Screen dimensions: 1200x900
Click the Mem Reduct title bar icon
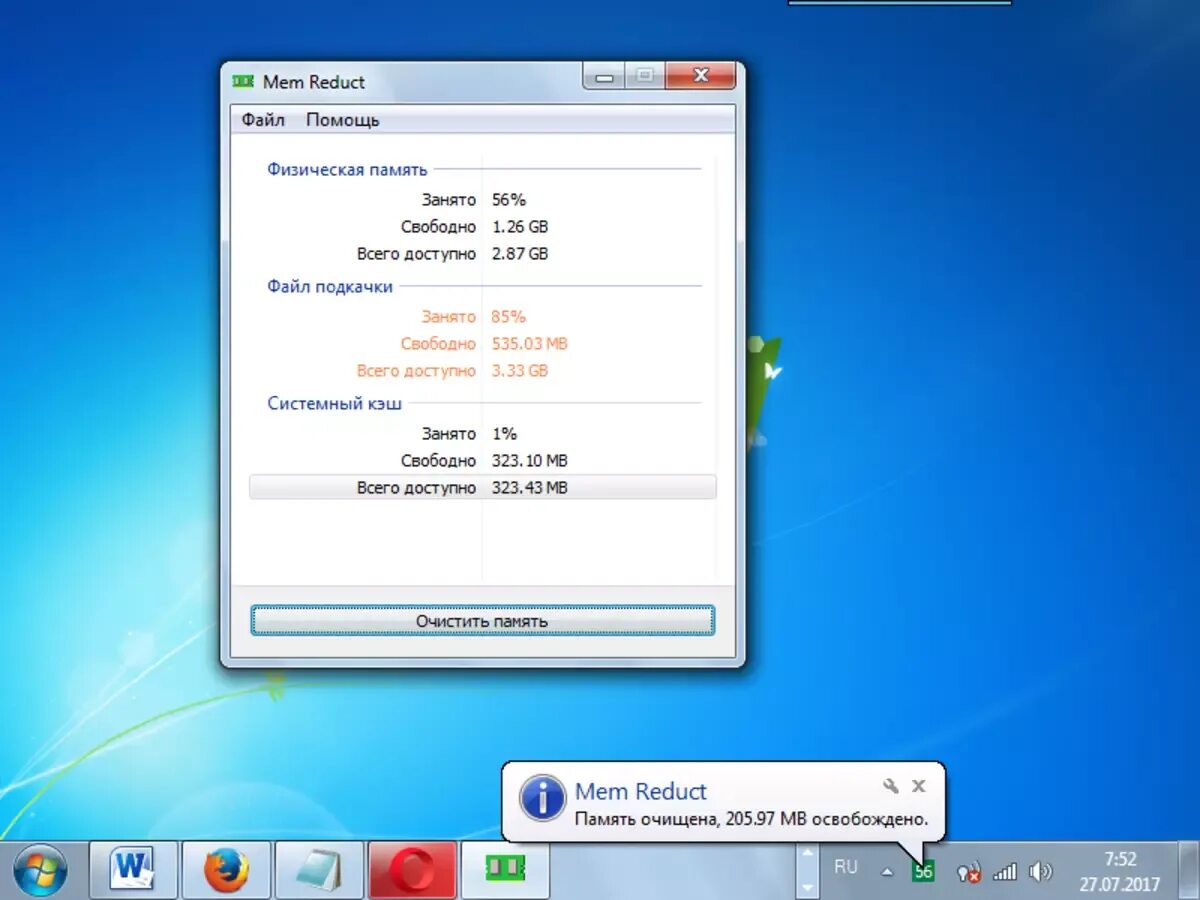243,81
